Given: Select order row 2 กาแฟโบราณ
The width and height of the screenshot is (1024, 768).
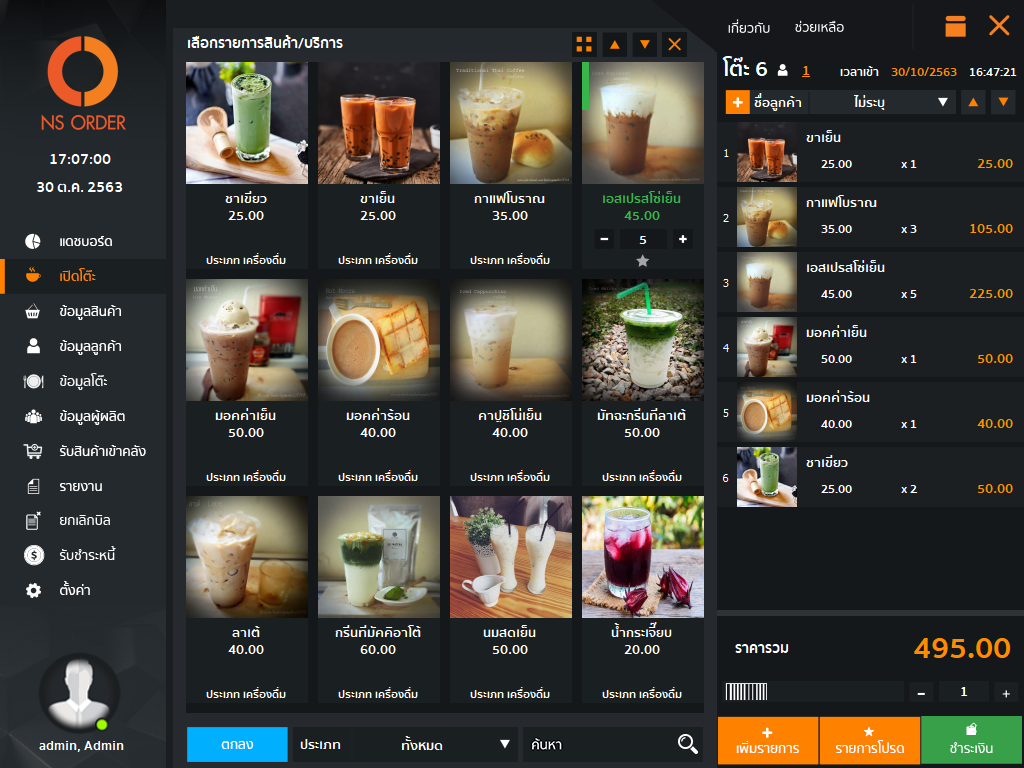Looking at the screenshot, I should click(x=870, y=217).
